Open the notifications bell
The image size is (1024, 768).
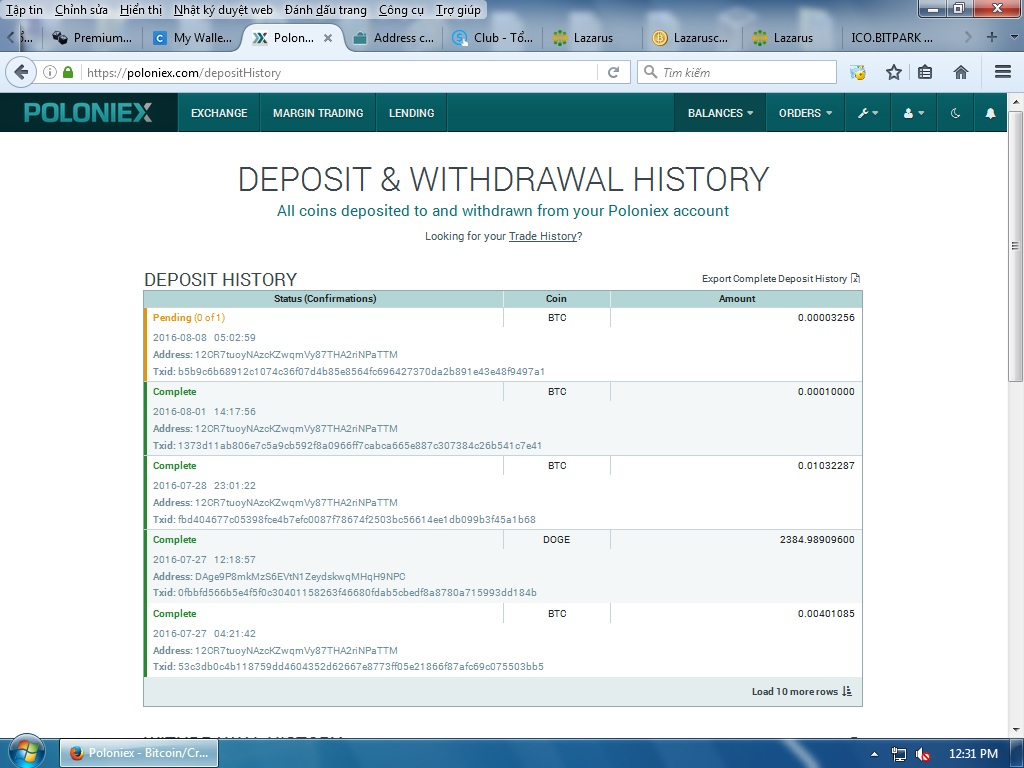(990, 113)
